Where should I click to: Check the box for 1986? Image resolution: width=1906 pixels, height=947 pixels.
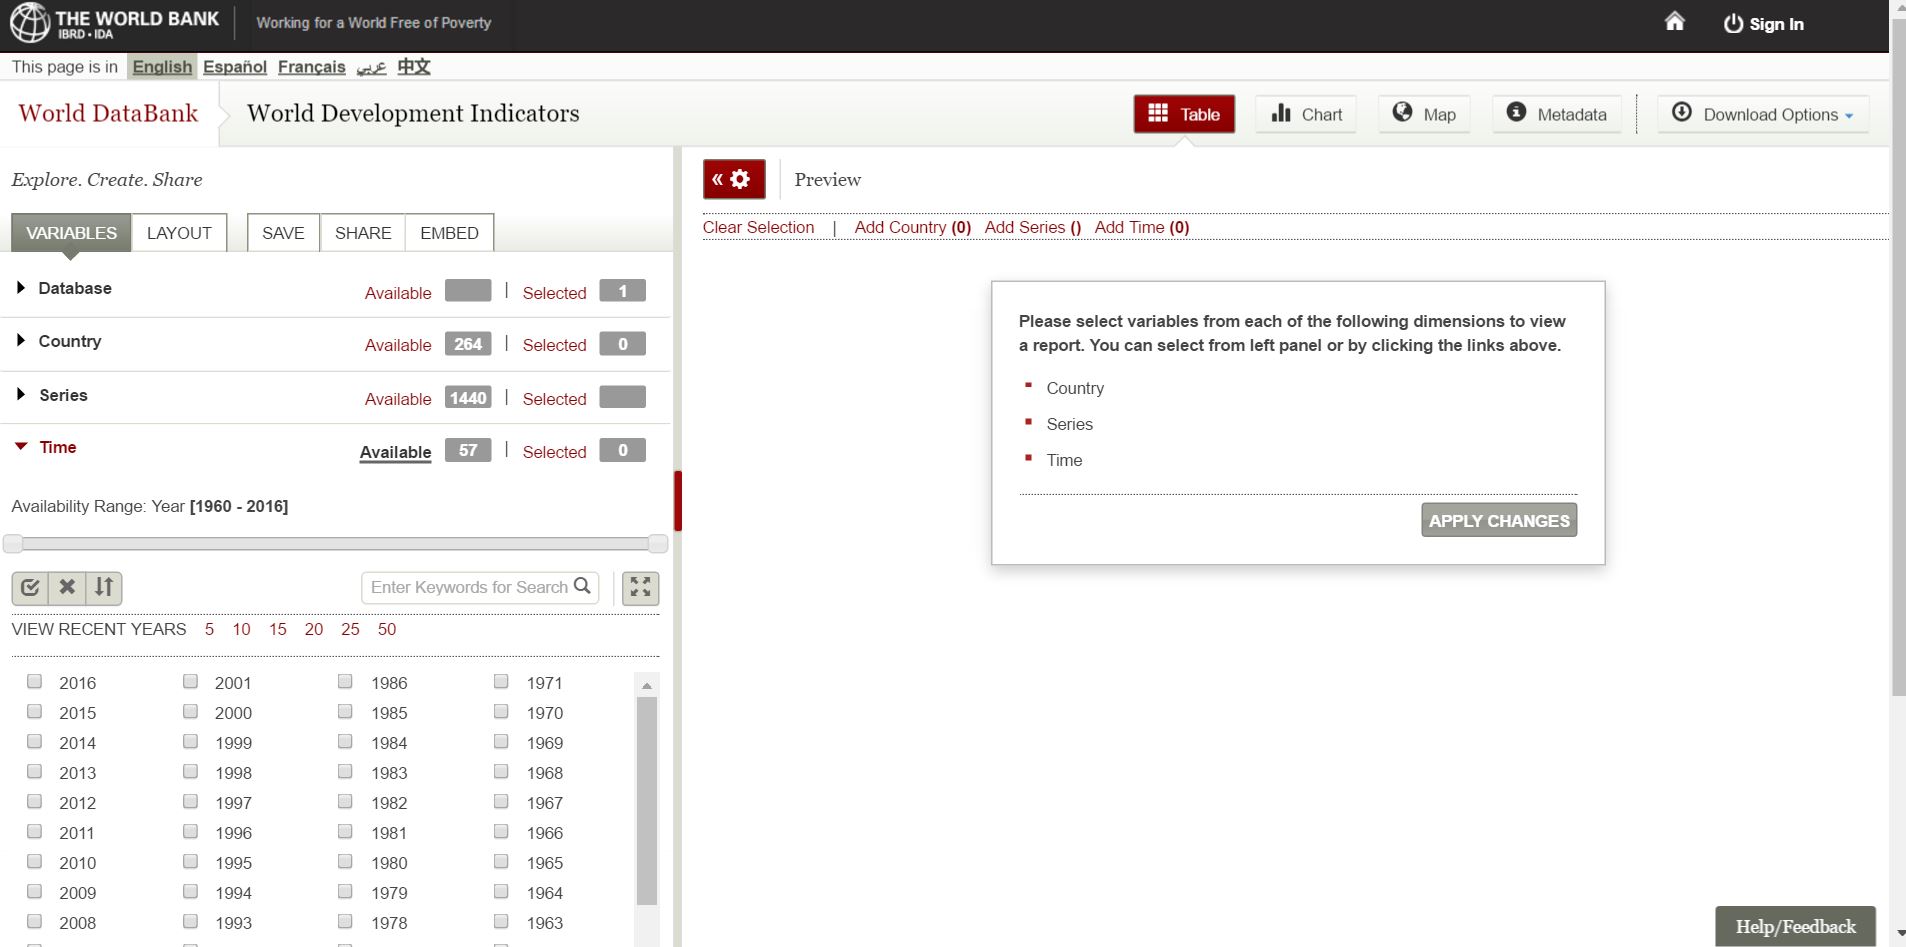[x=345, y=681]
